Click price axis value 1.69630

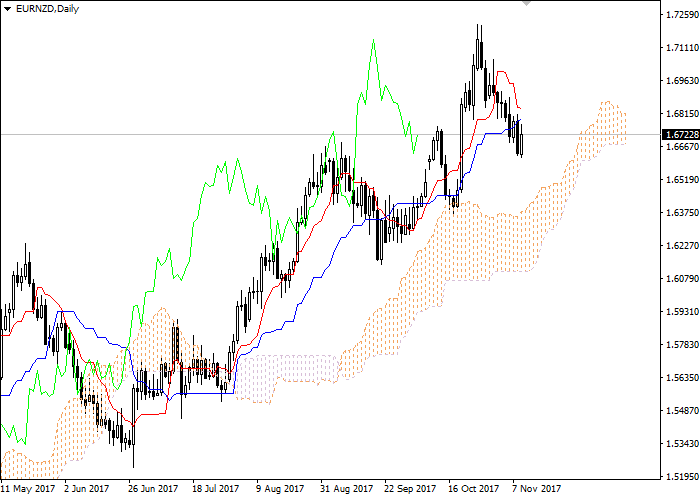tap(682, 81)
